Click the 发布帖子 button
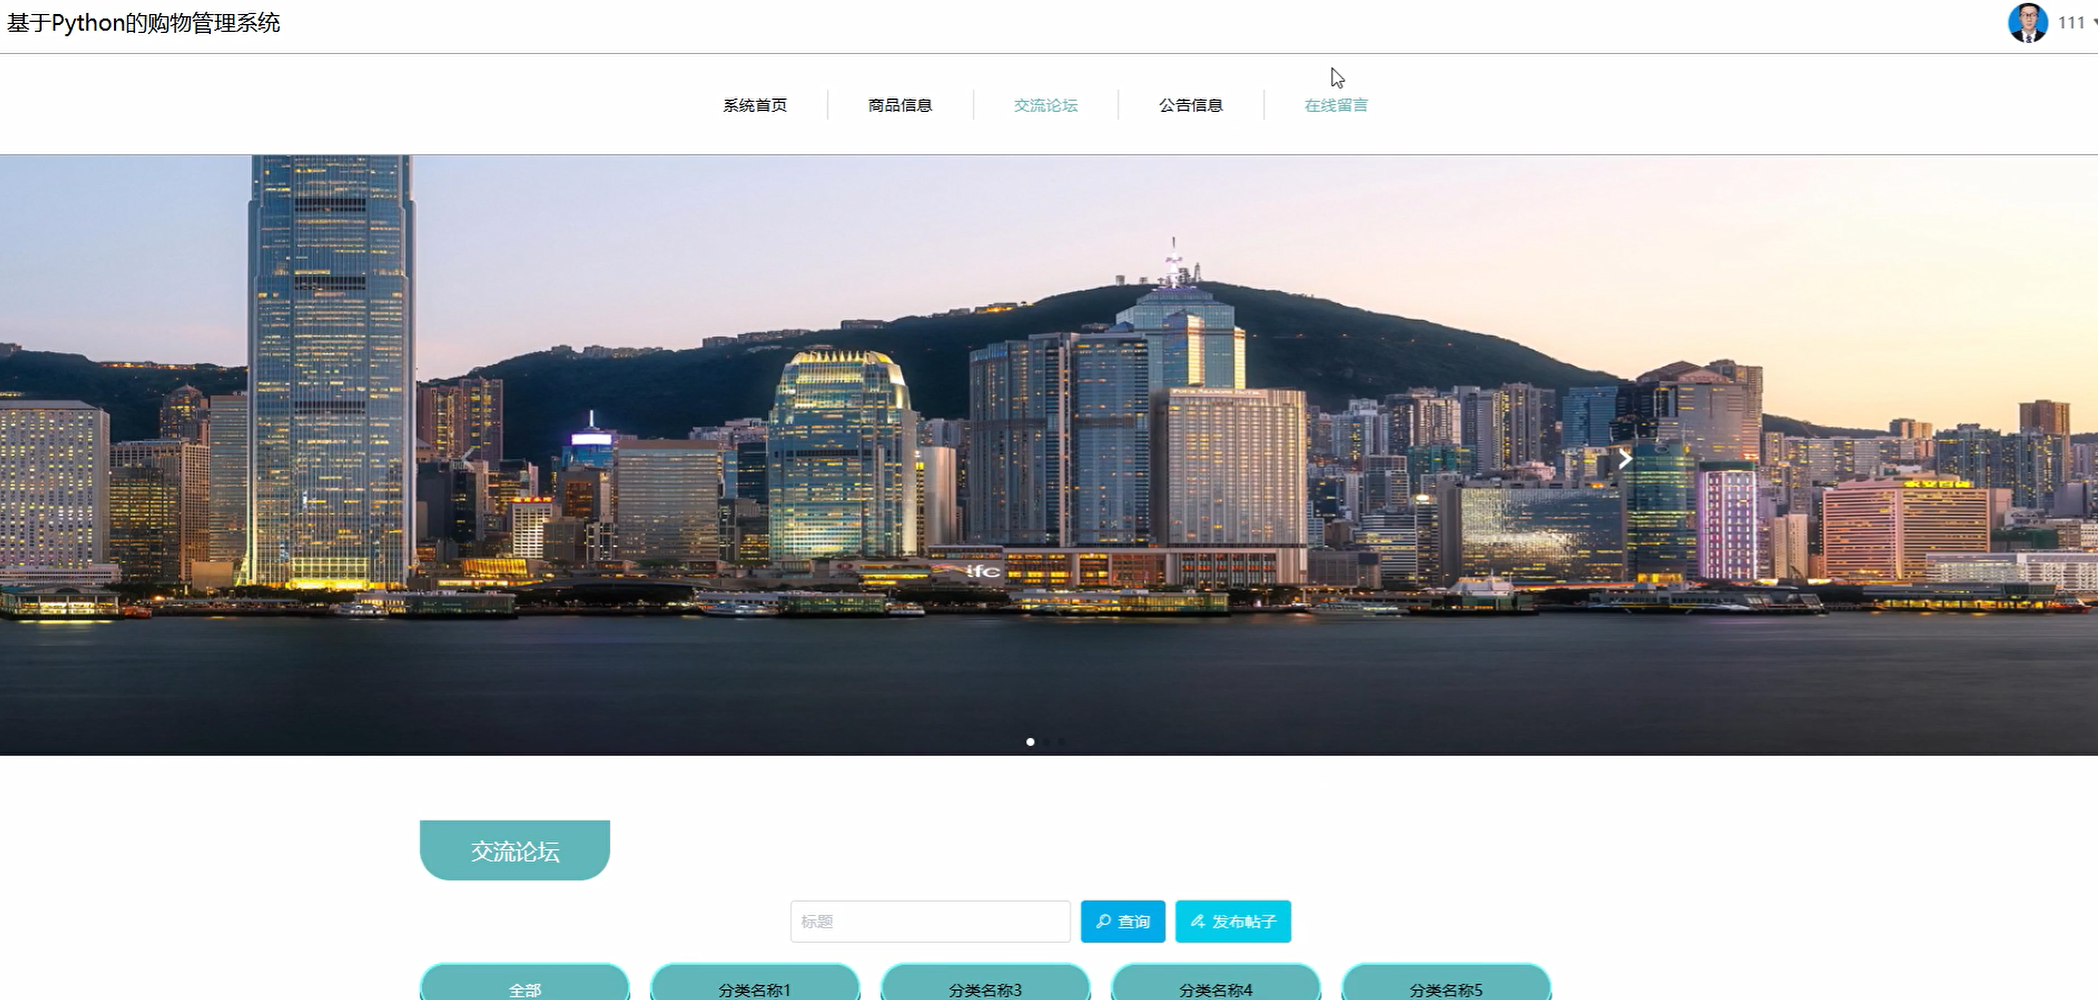 point(1233,921)
